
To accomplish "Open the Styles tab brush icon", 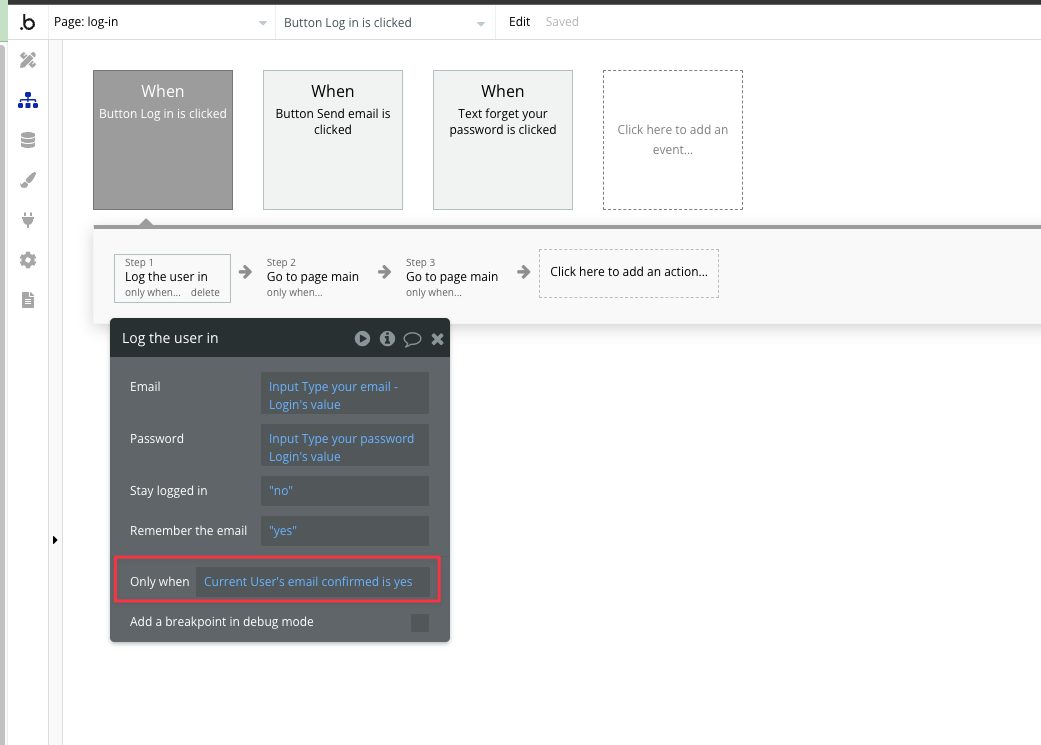I will tap(28, 180).
